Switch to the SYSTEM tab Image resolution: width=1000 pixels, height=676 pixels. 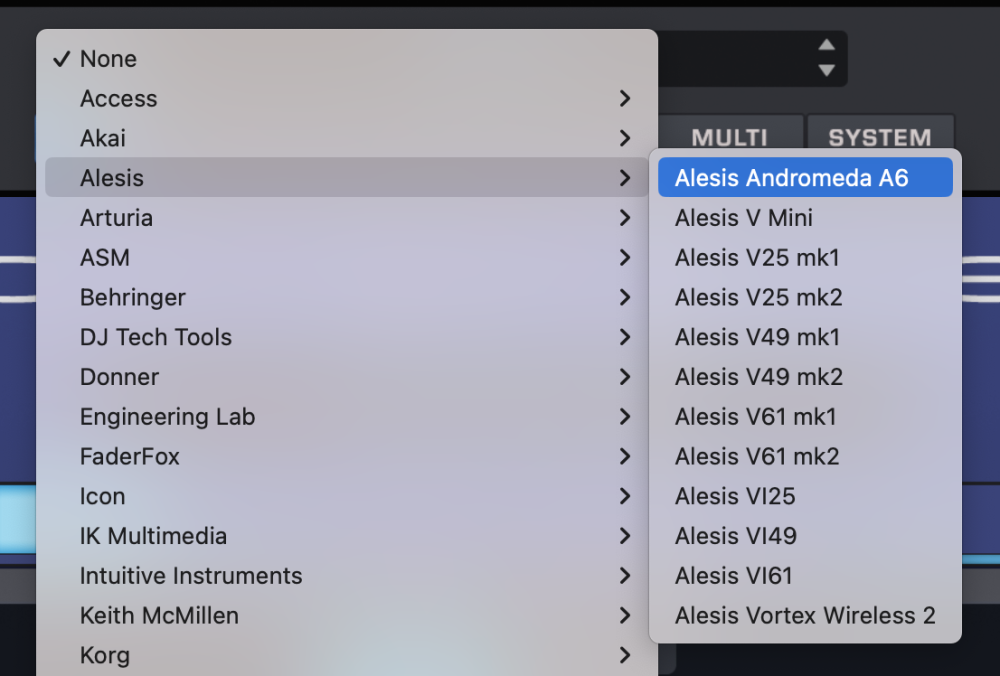tap(879, 137)
